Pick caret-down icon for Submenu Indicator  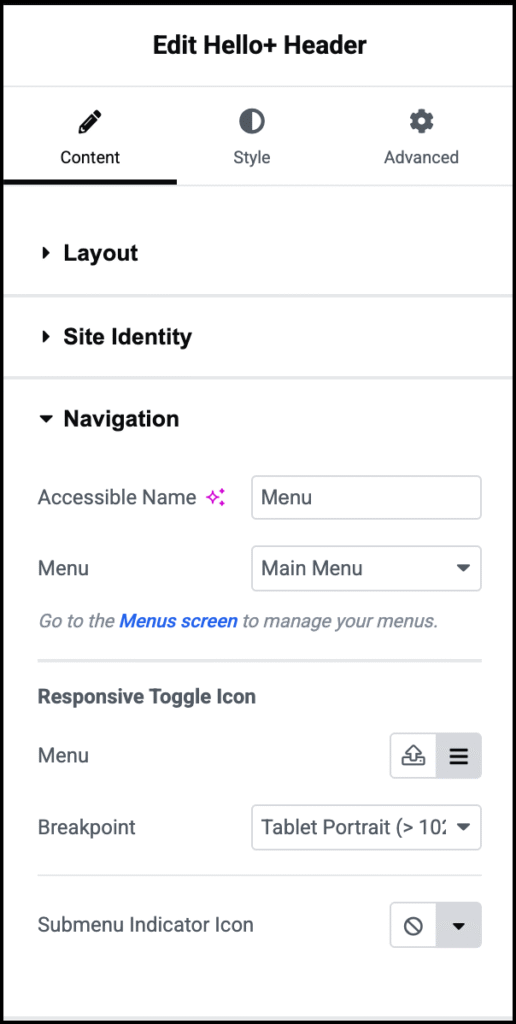click(459, 925)
